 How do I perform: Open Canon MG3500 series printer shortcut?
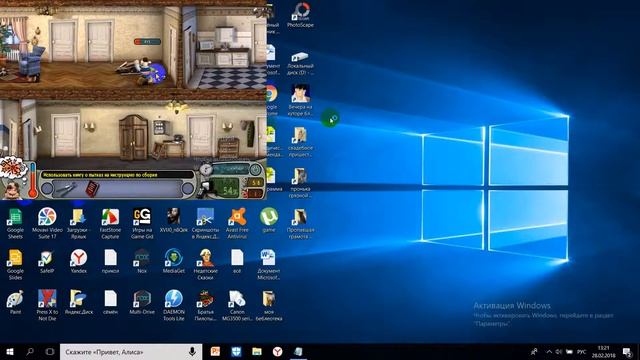point(237,305)
